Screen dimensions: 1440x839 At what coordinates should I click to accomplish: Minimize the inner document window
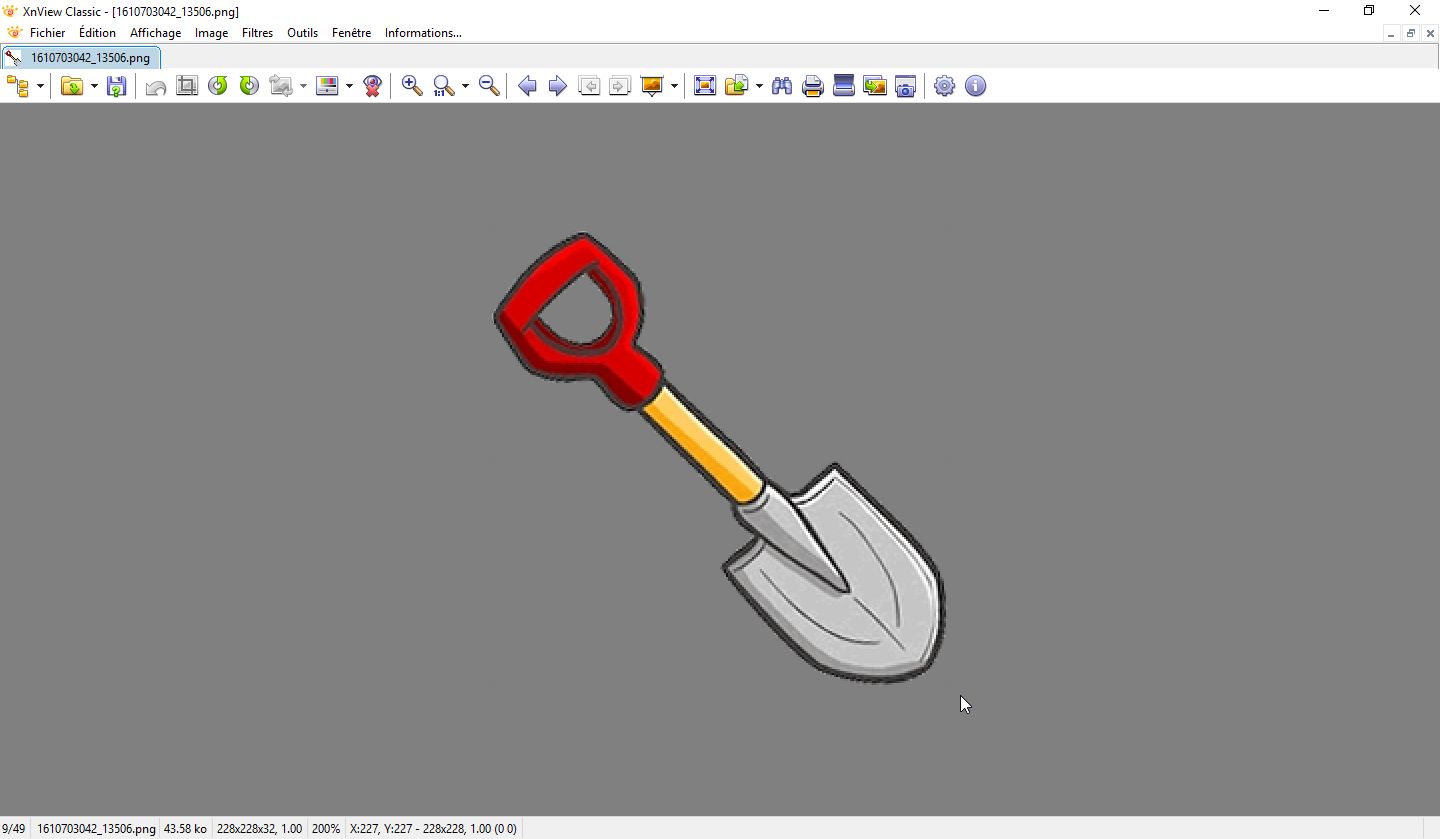coord(1392,33)
